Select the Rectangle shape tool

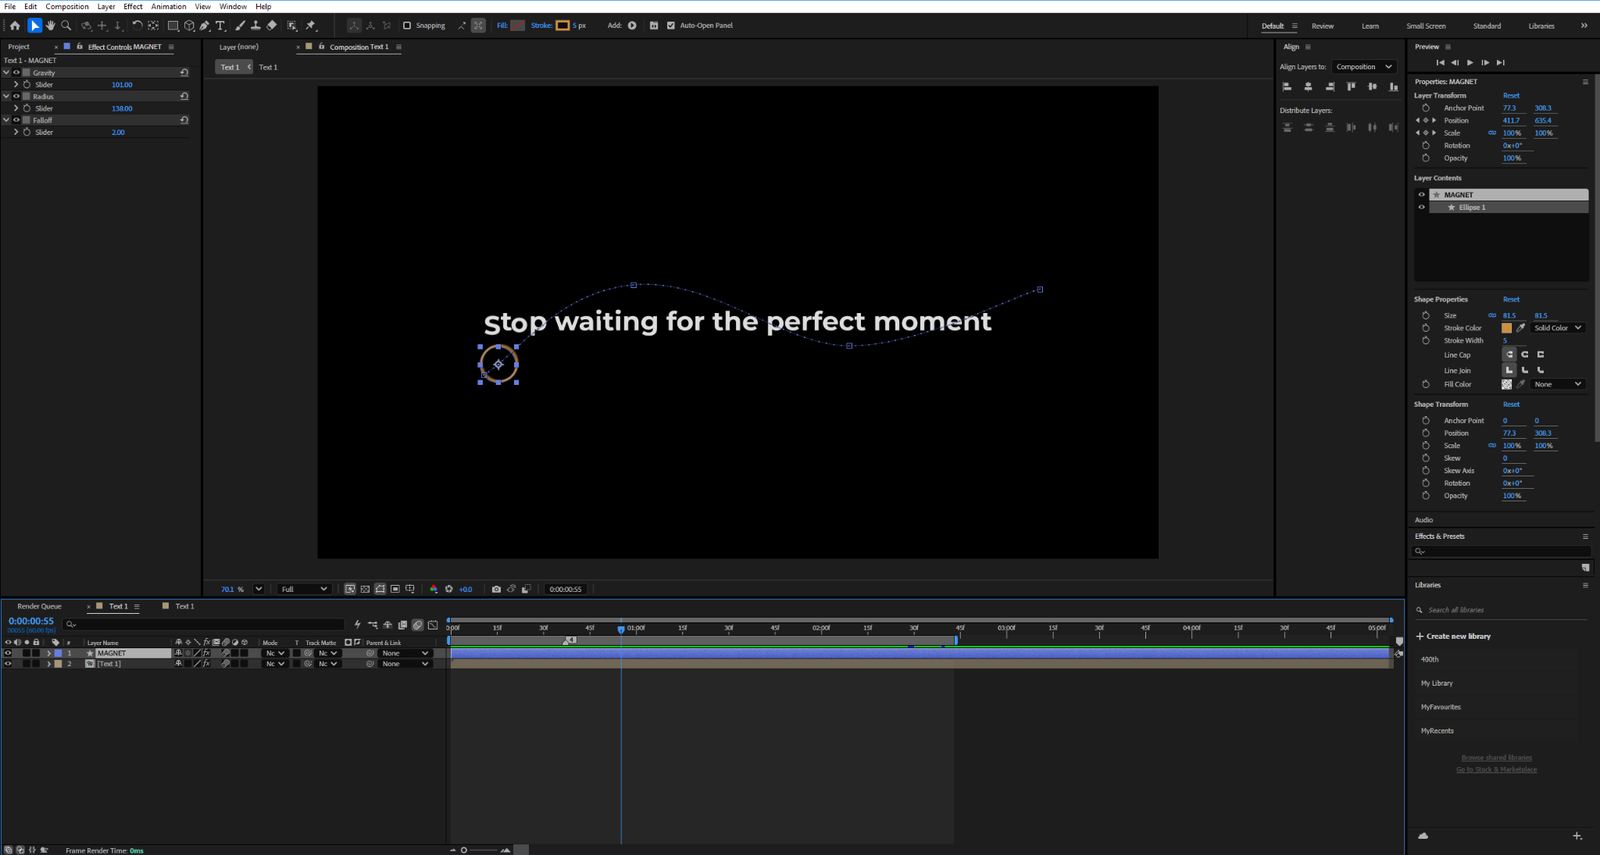(x=173, y=26)
